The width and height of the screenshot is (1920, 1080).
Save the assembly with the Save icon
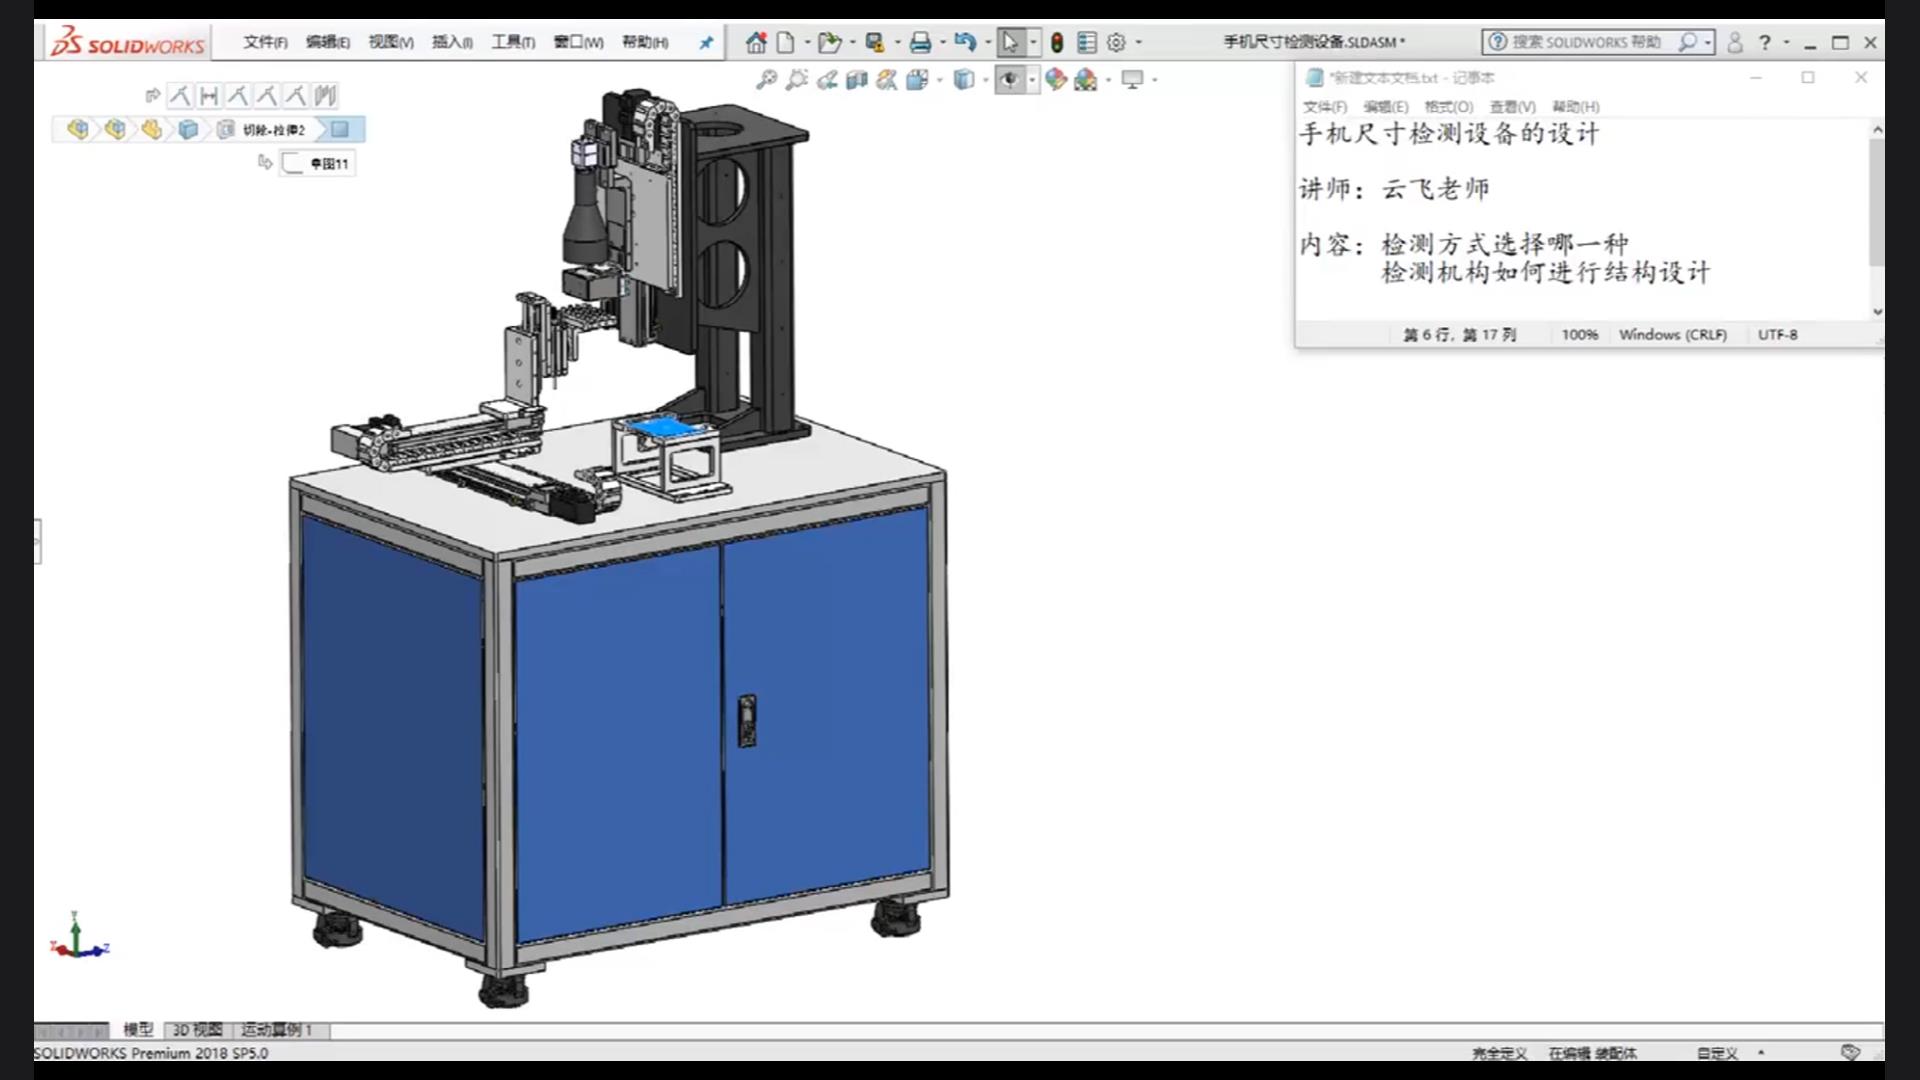click(875, 42)
